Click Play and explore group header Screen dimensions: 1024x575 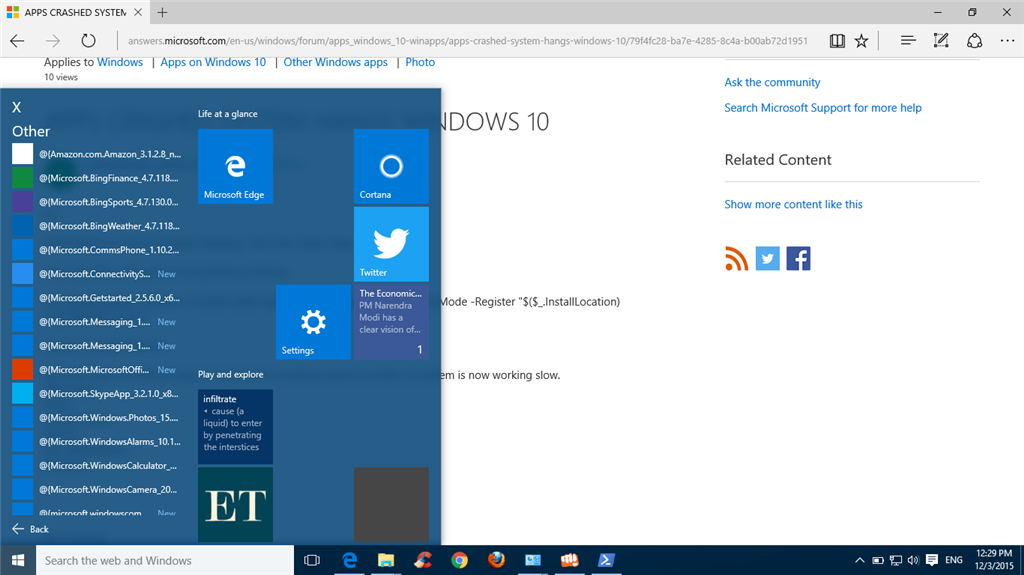click(x=231, y=374)
